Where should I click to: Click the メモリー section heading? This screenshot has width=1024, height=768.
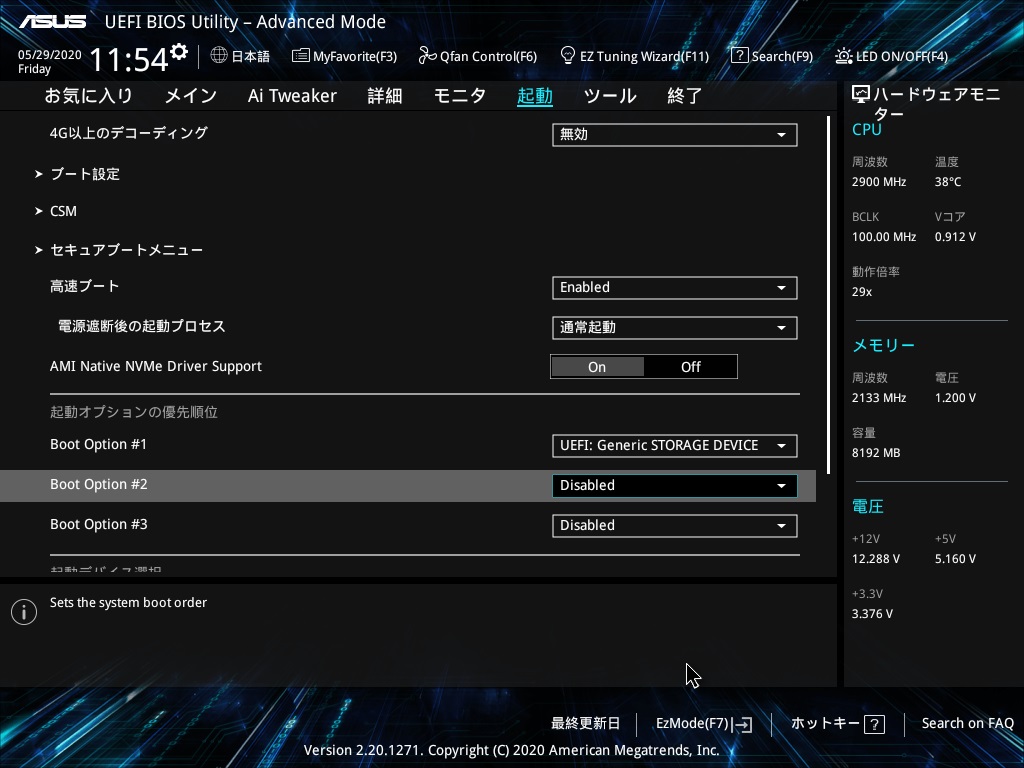pyautogui.click(x=884, y=345)
